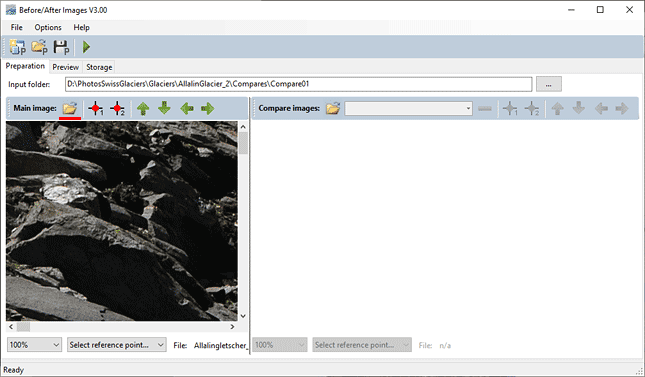Click the browse button for input folder
This screenshot has width=645, height=377.
click(x=548, y=84)
